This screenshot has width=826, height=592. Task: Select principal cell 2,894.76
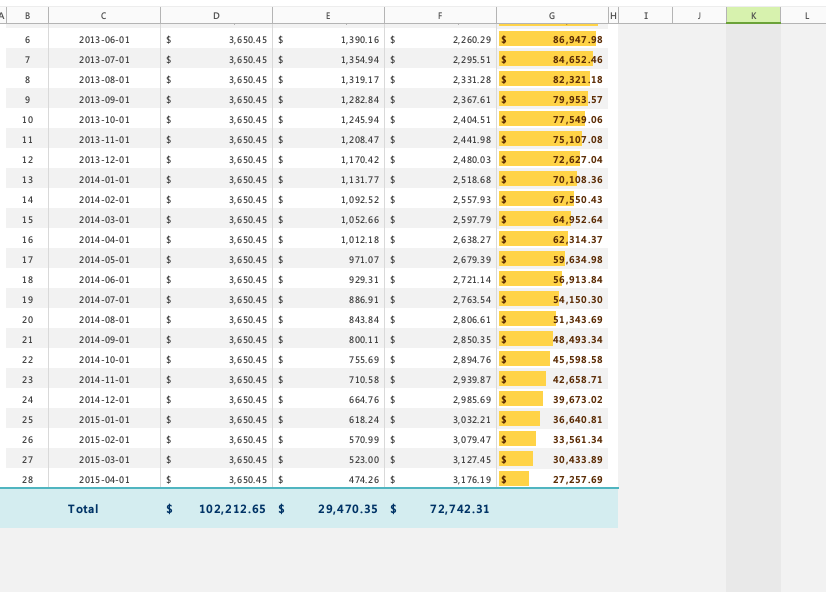440,360
